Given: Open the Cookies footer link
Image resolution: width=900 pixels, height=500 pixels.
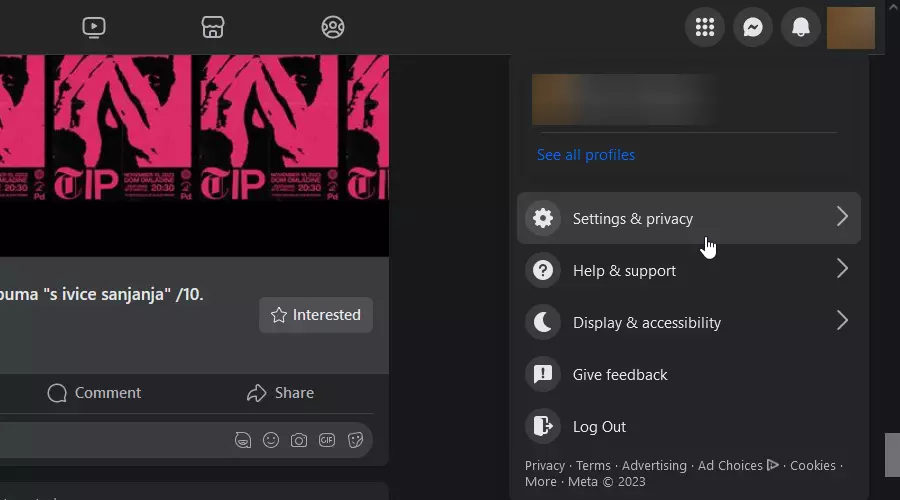Looking at the screenshot, I should [813, 466].
